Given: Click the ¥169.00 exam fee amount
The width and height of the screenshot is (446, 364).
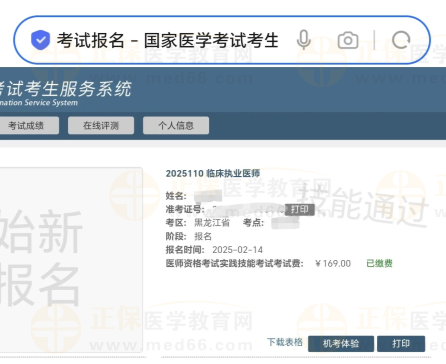Looking at the screenshot, I should 333,264.
